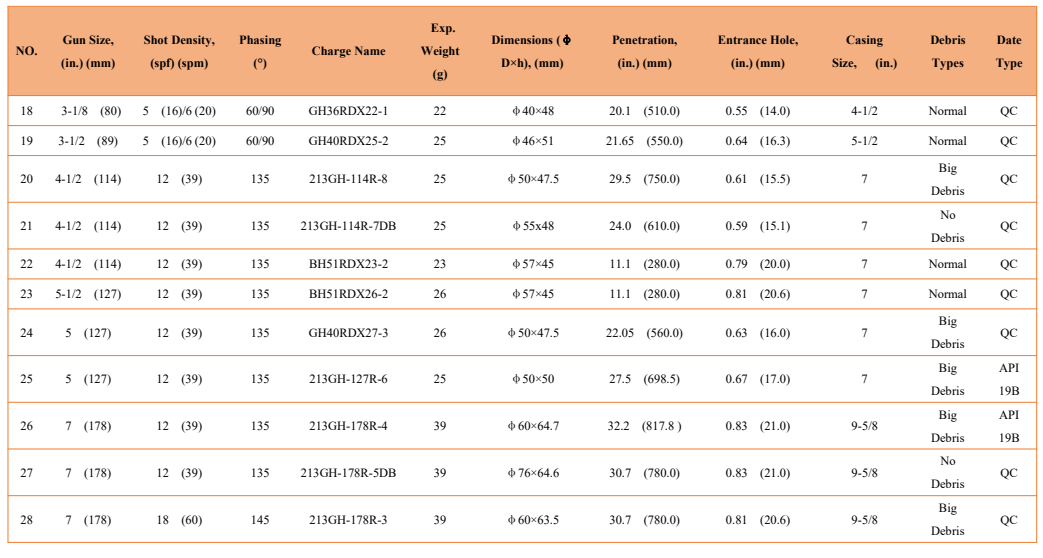The width and height of the screenshot is (1043, 558).
Task: Click dimensions cell ф76×64.6
Action: tap(533, 474)
